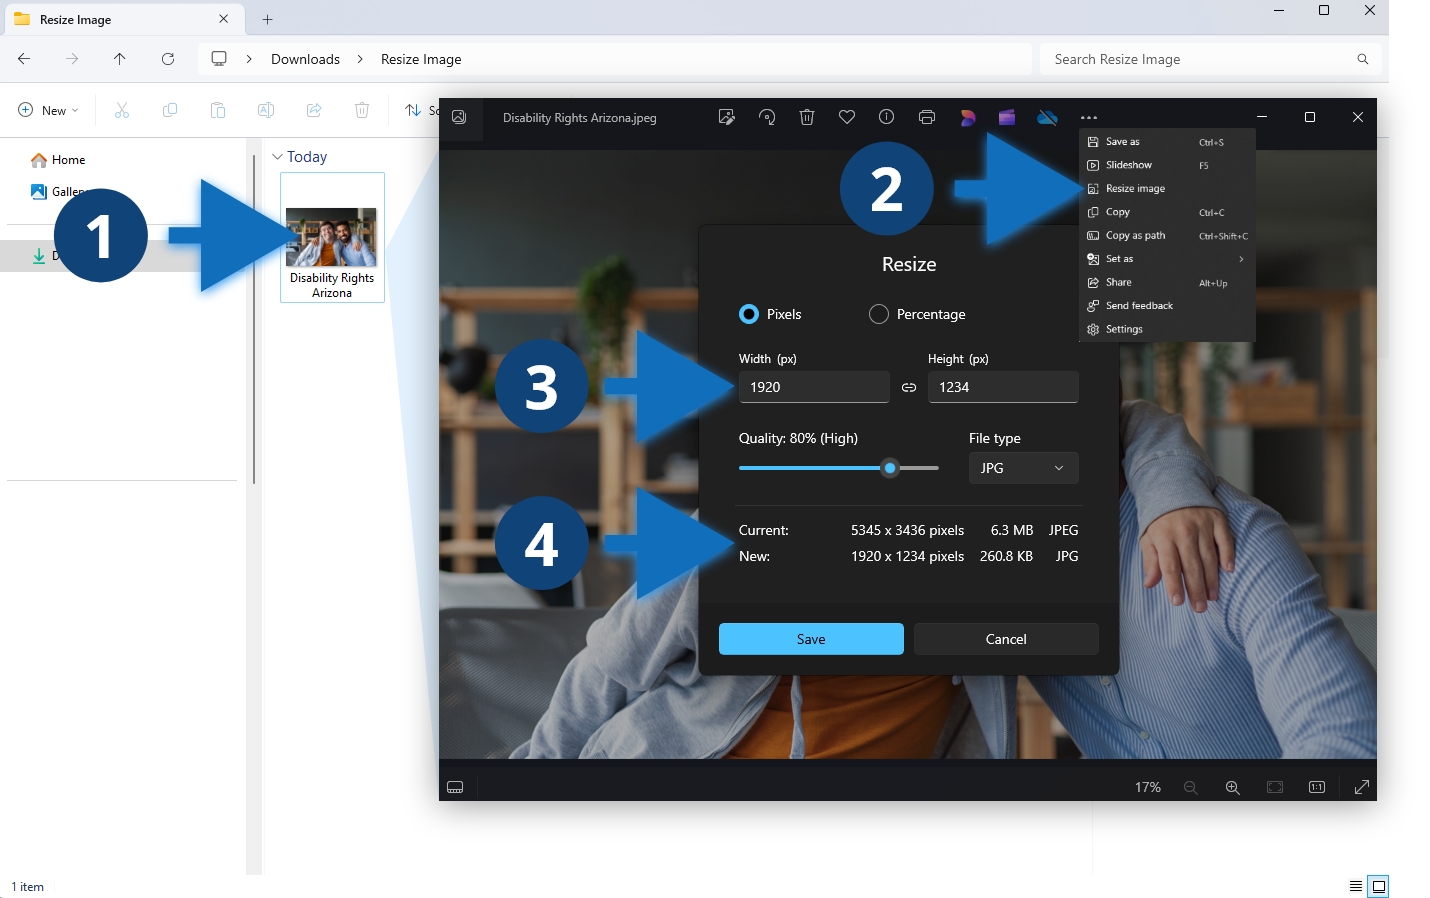The width and height of the screenshot is (1430, 898).
Task: Click the Quality slider handle
Action: pyautogui.click(x=890, y=468)
